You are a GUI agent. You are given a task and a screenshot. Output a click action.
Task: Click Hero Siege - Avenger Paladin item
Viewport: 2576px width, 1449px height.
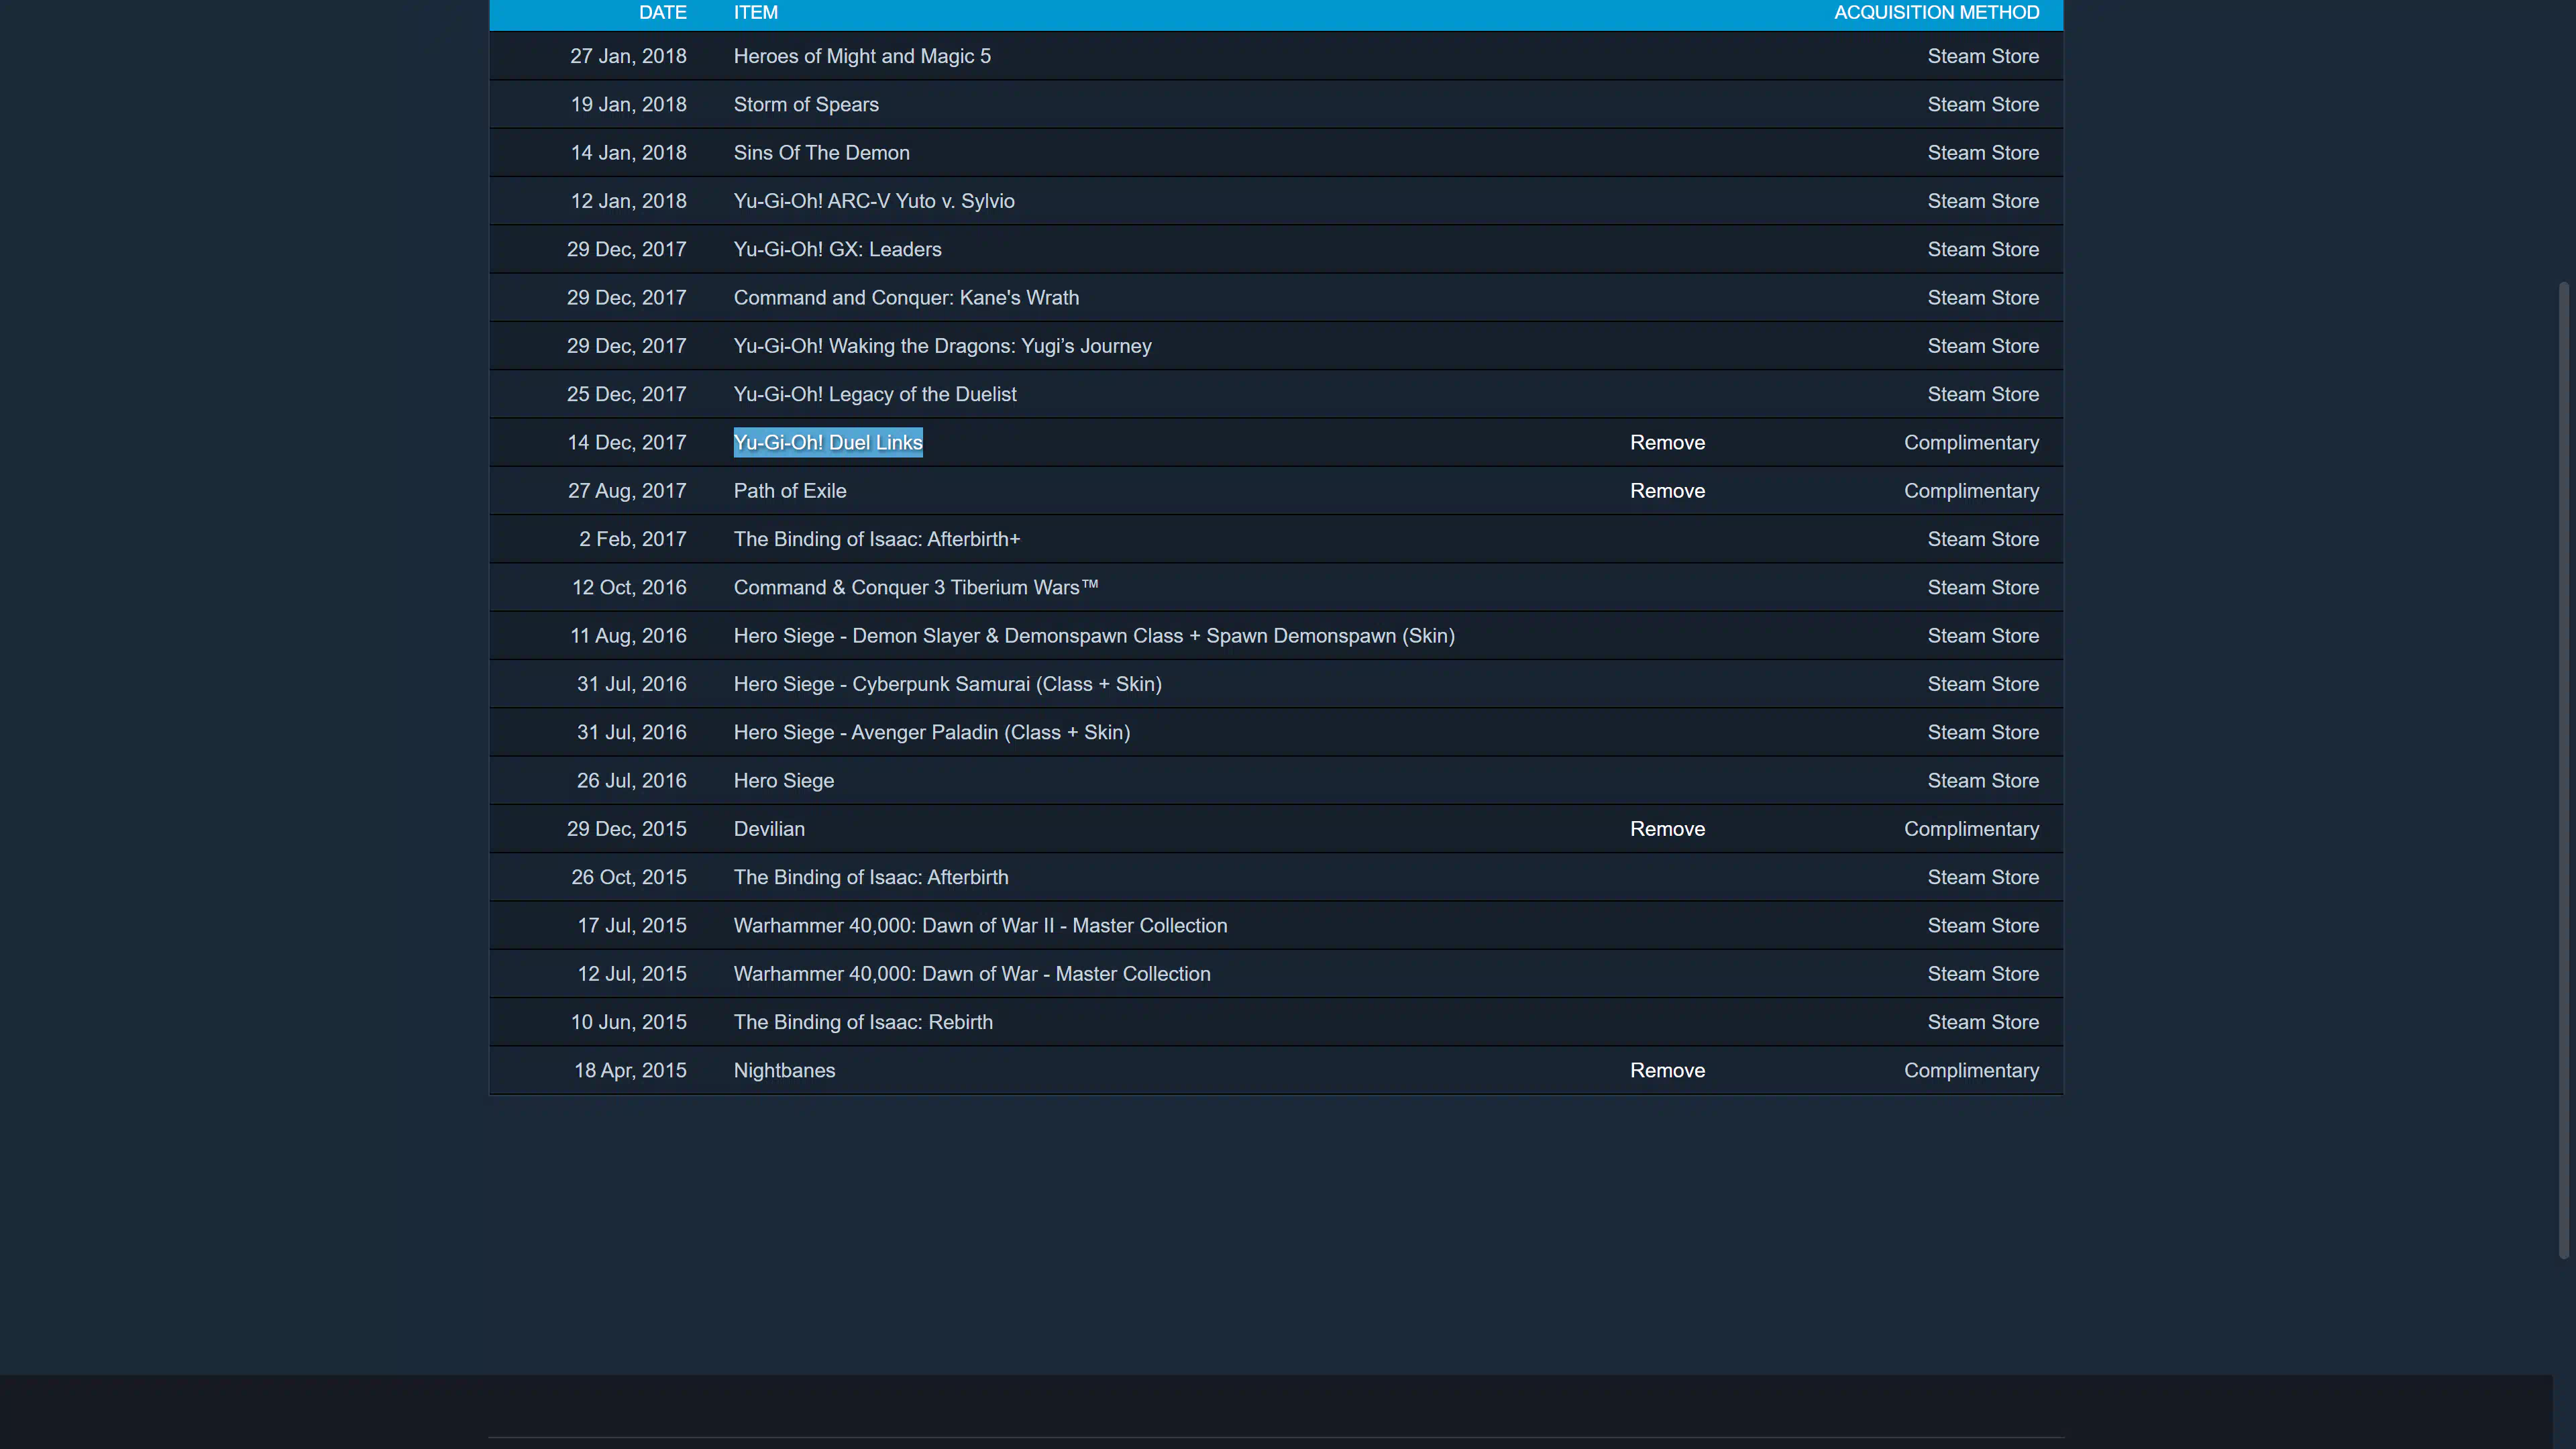tap(932, 733)
